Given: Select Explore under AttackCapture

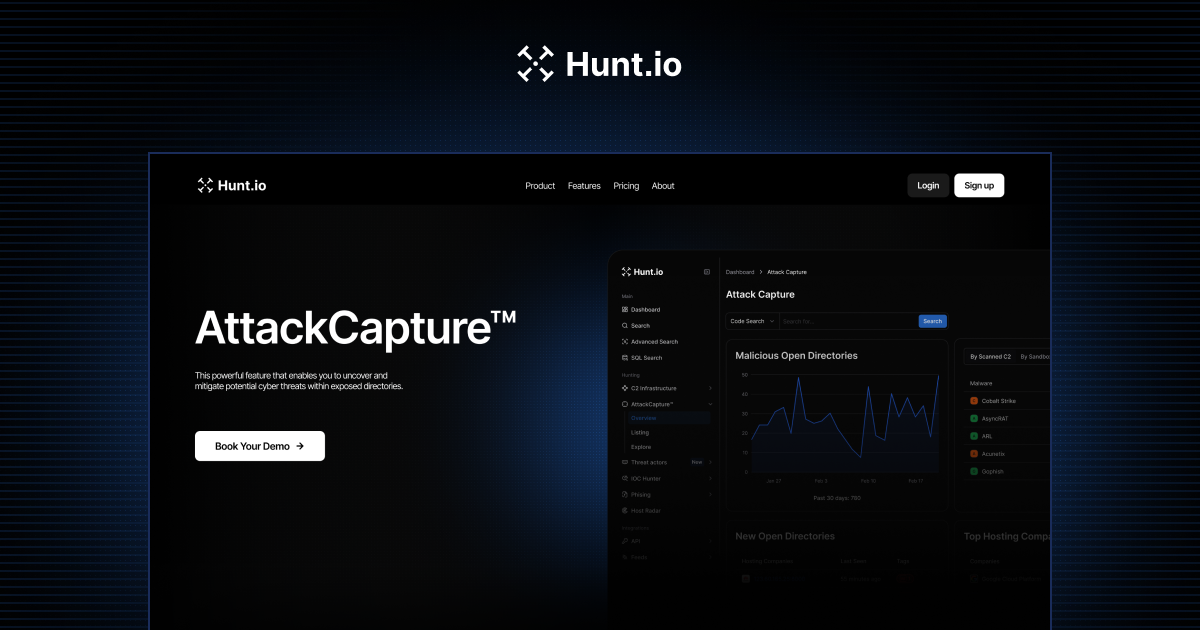Looking at the screenshot, I should (641, 447).
